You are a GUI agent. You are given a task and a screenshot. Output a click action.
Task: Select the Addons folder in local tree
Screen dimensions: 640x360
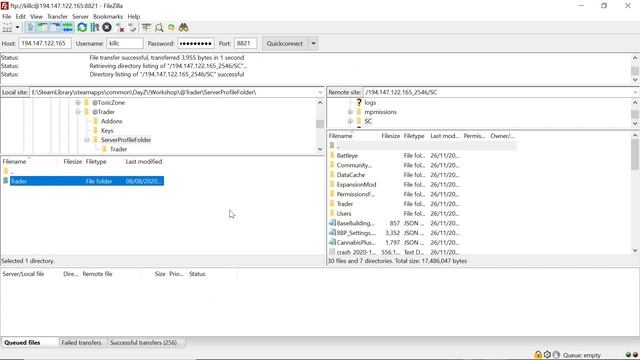click(x=111, y=121)
